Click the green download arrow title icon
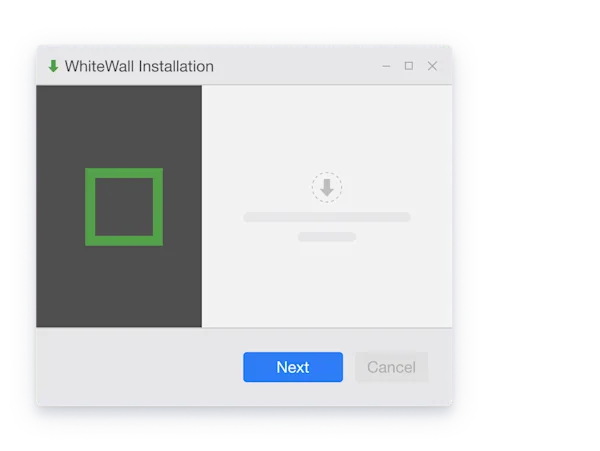The height and width of the screenshot is (451, 600). pos(53,66)
